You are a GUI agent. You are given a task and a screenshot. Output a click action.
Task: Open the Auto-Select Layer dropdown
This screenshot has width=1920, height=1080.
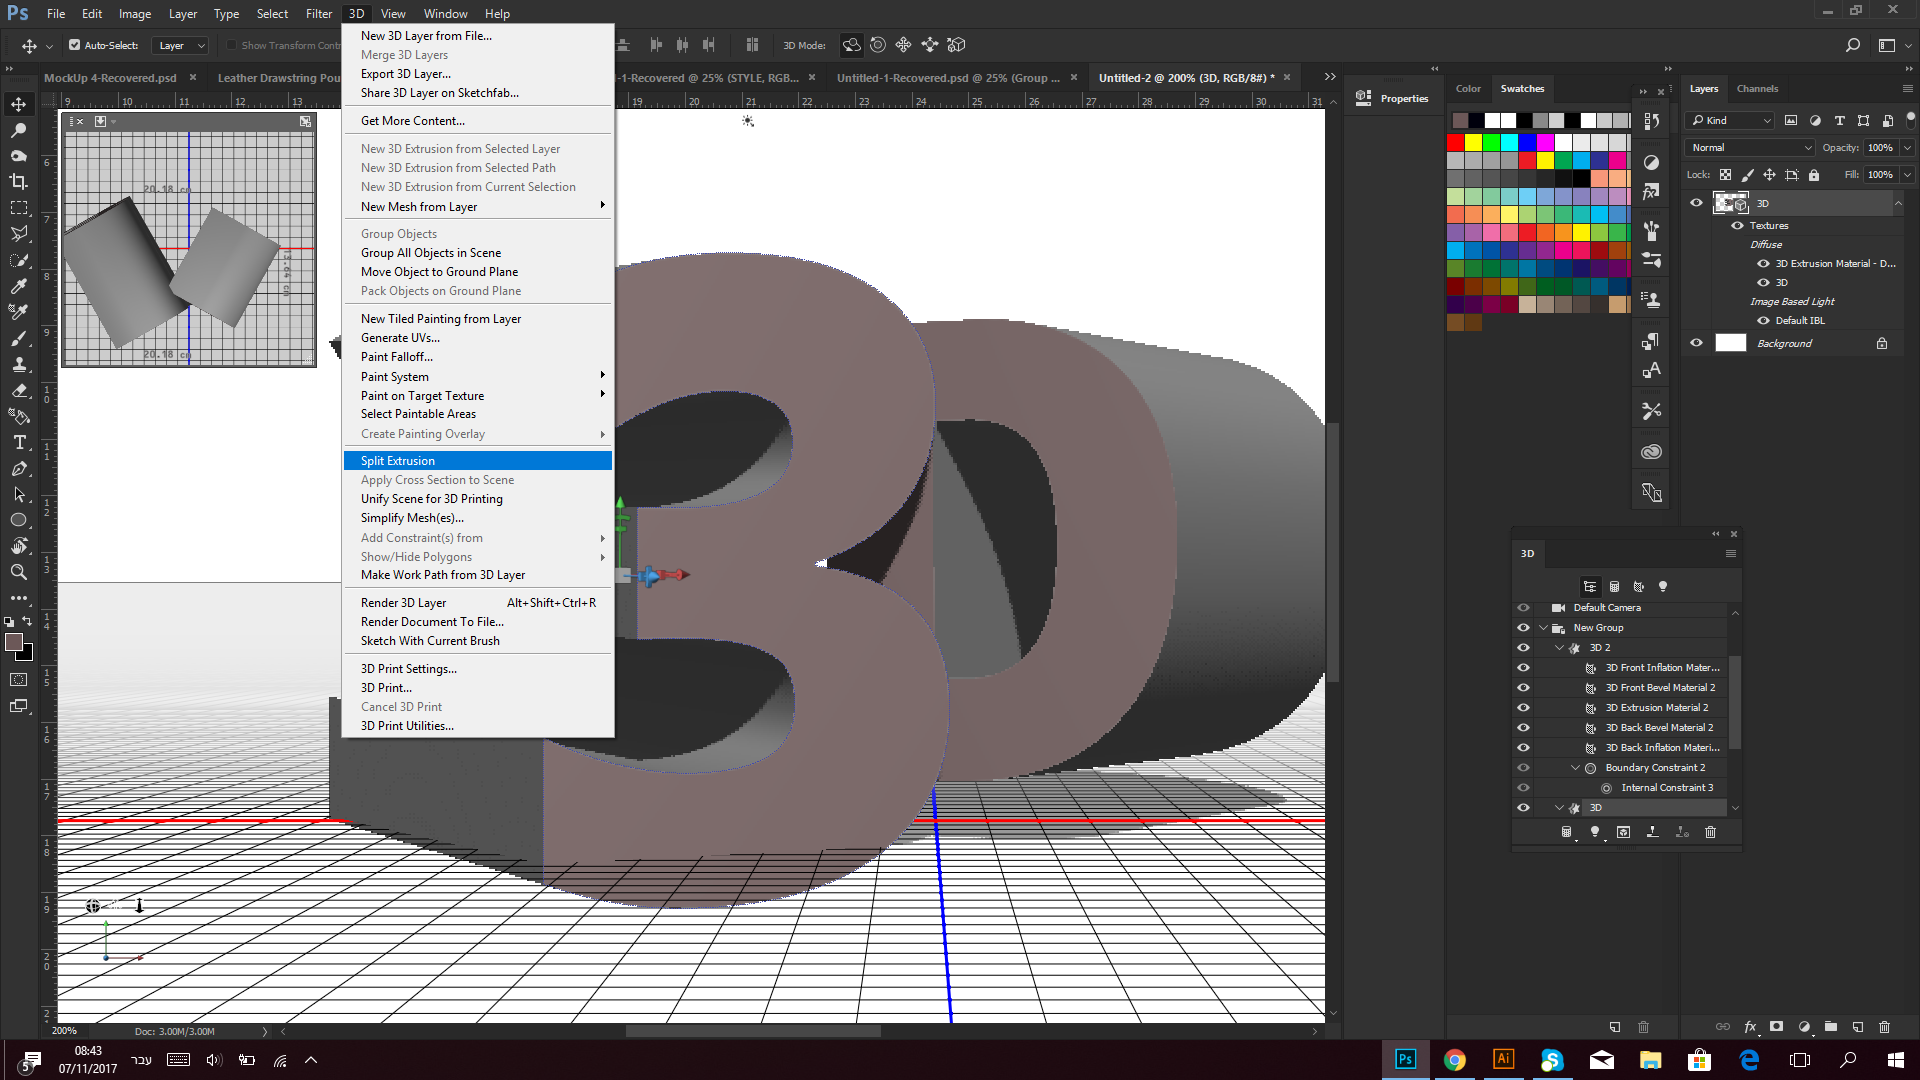180,45
